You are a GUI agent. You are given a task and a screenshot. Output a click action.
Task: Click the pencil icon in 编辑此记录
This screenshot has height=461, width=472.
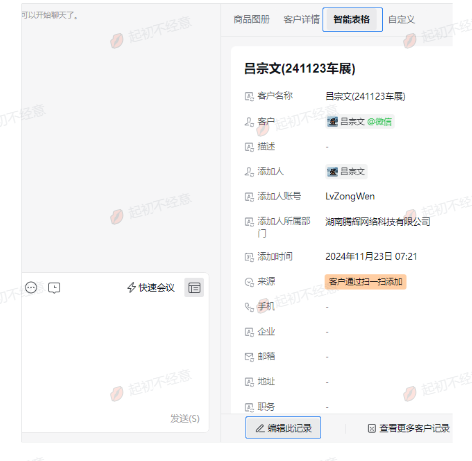[x=260, y=428]
